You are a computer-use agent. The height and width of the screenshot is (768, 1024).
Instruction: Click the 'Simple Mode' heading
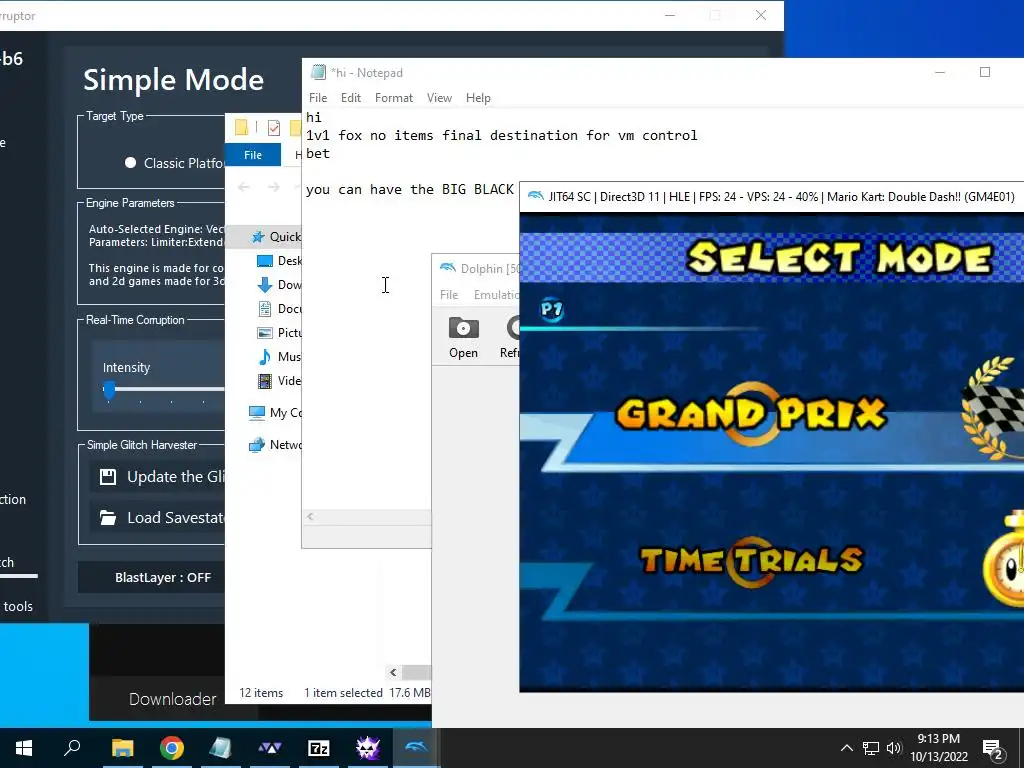pos(174,80)
